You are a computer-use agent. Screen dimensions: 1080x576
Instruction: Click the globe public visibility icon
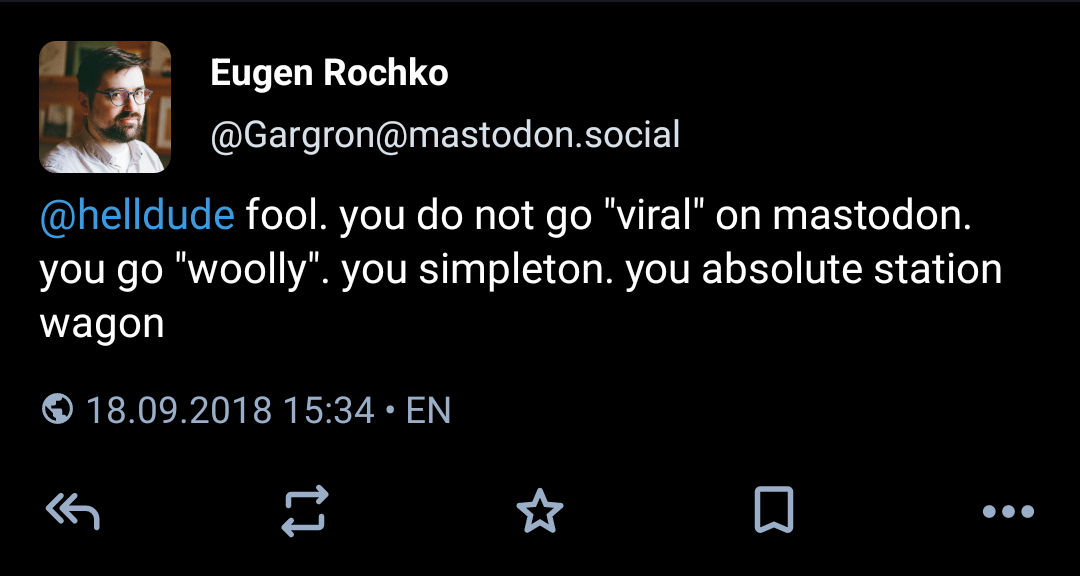coord(58,409)
